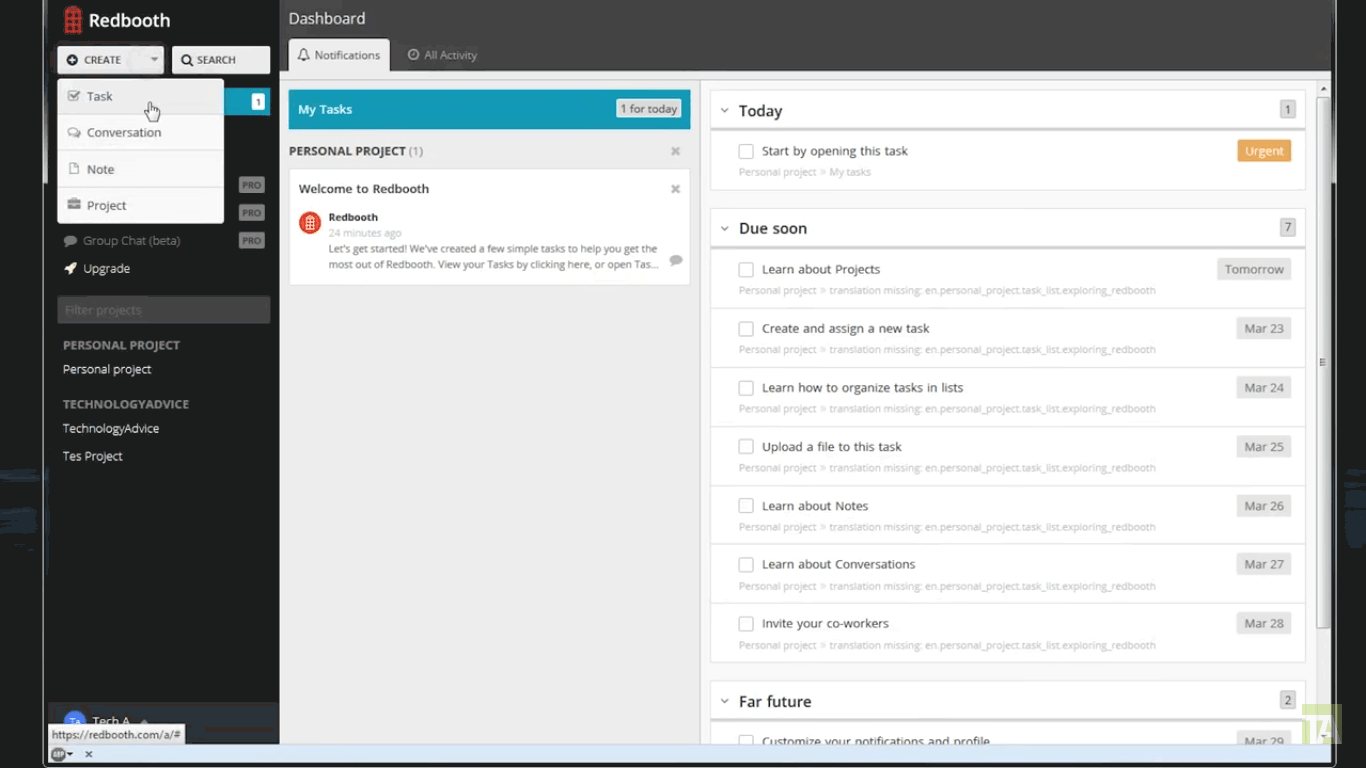Click the Mar 26 due date badge
Viewport: 1366px width, 768px height.
1264,505
